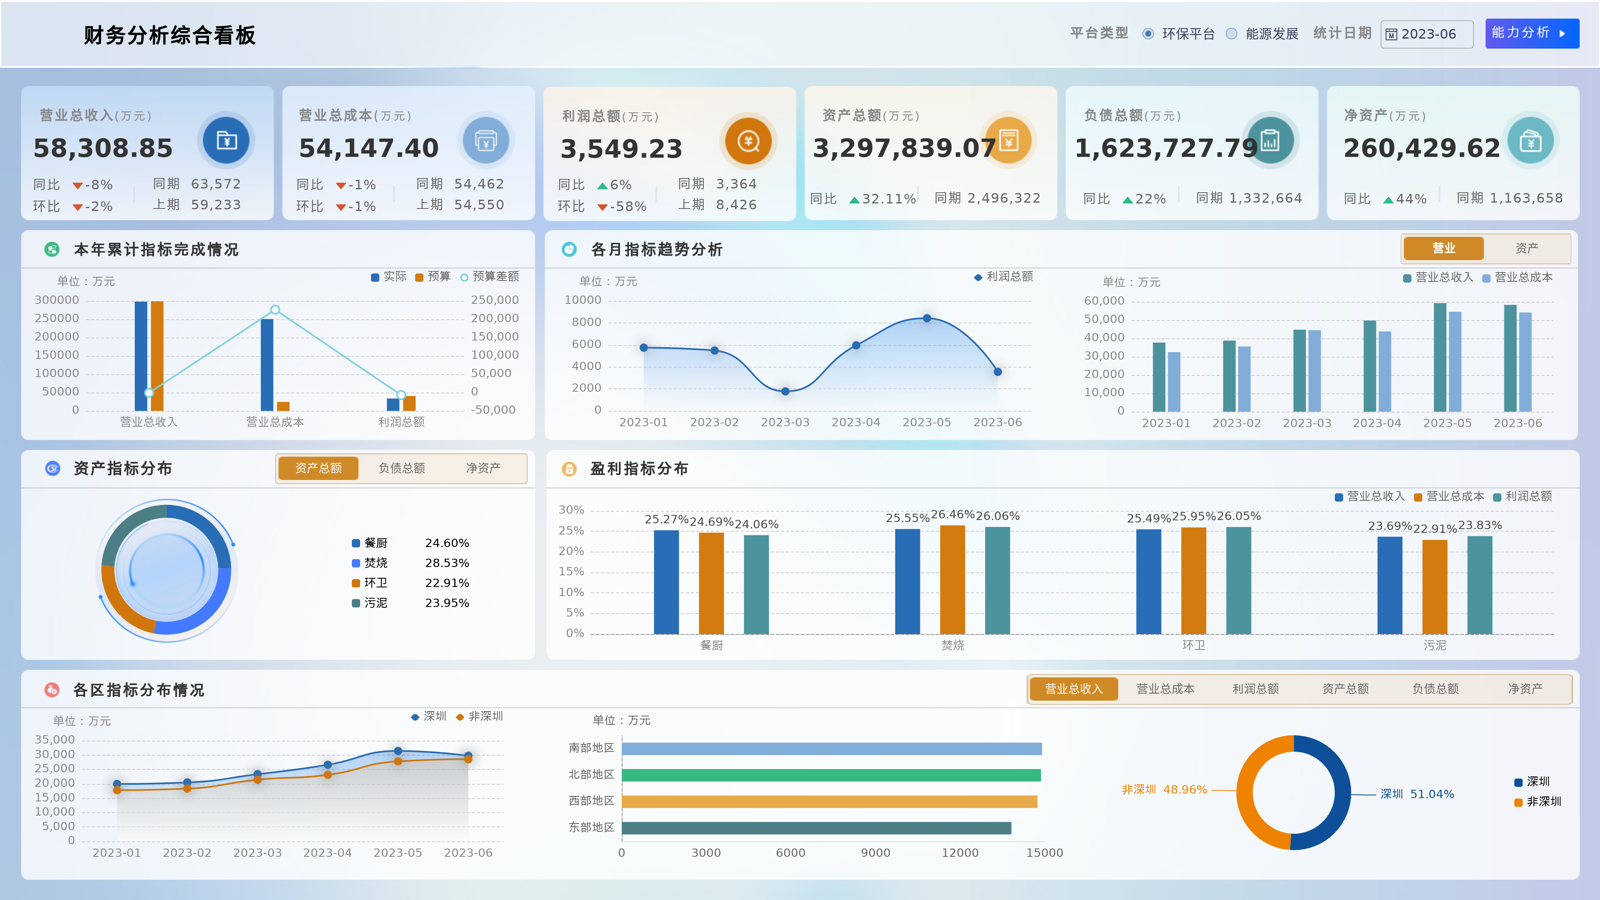
Task: Select the 资产总额 tab in asset distribution
Action: point(318,468)
